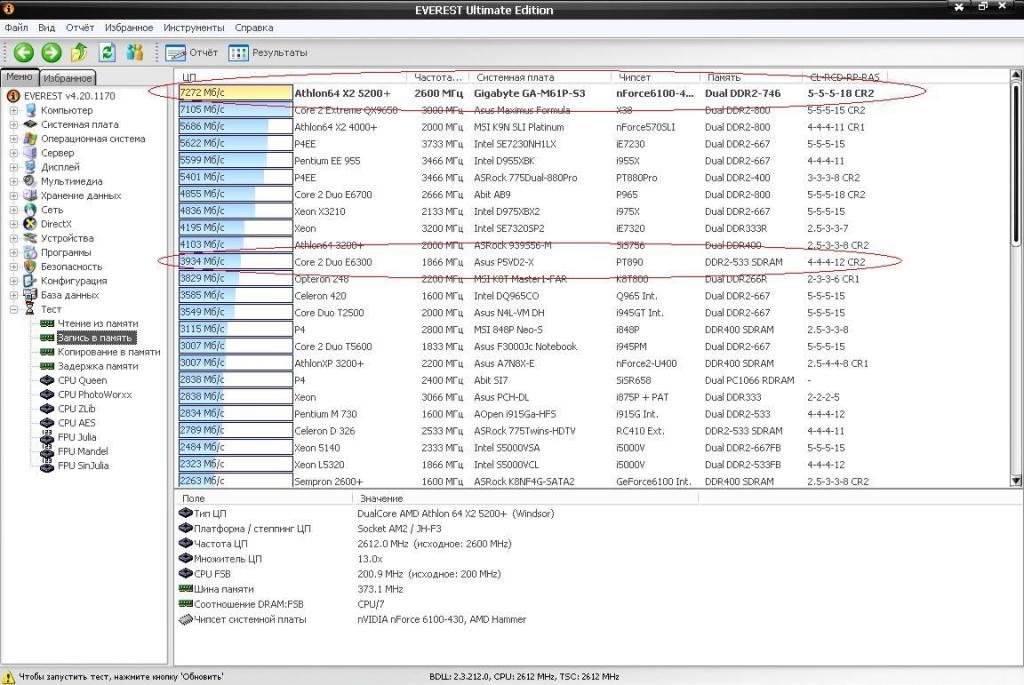Expand the База данных tree node

tap(14, 295)
